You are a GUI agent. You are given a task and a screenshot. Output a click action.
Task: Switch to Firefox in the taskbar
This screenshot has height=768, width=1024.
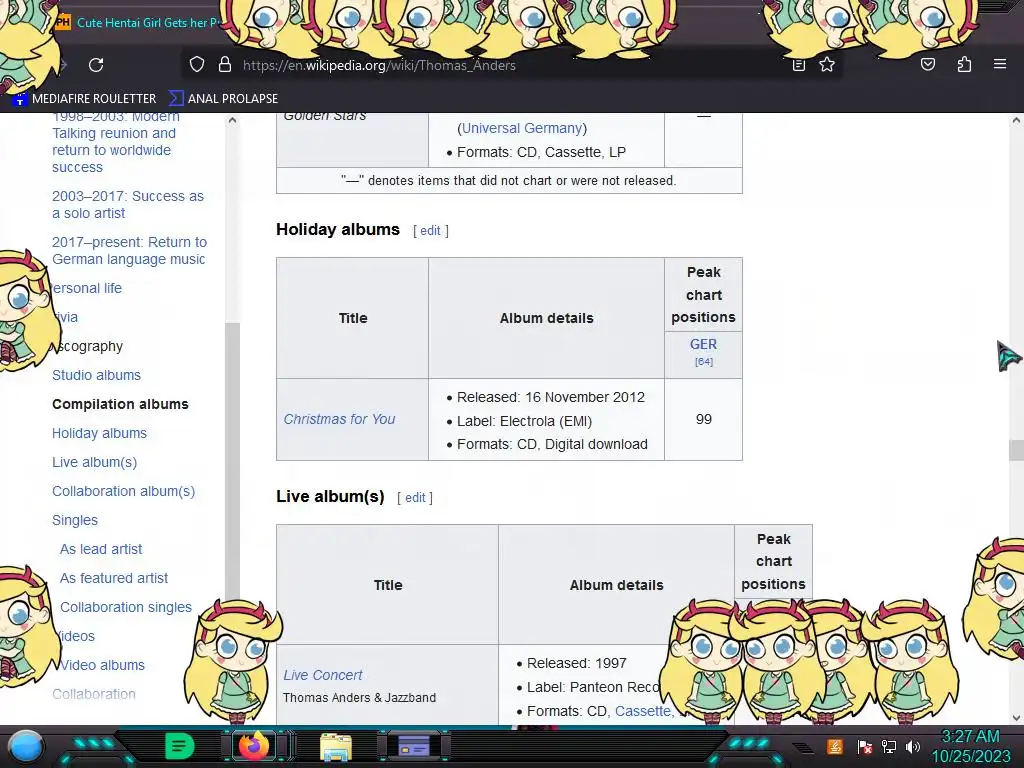[254, 746]
